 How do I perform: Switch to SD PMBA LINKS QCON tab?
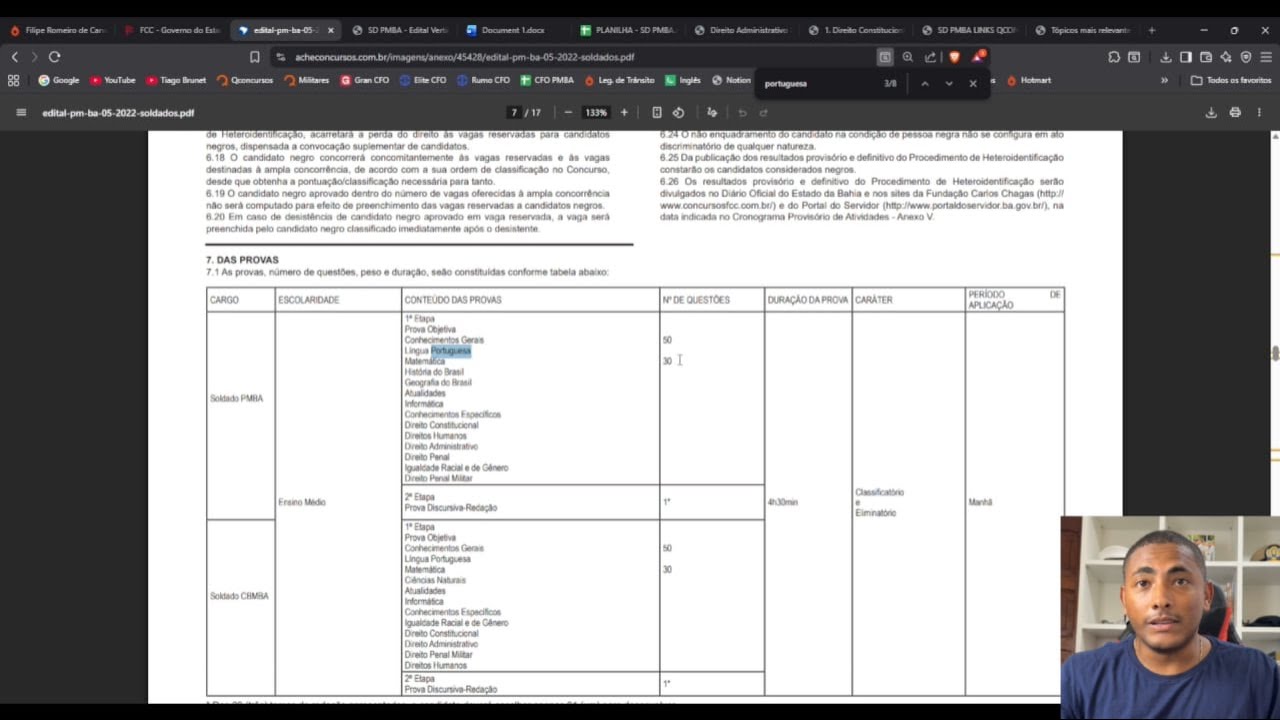(x=970, y=30)
